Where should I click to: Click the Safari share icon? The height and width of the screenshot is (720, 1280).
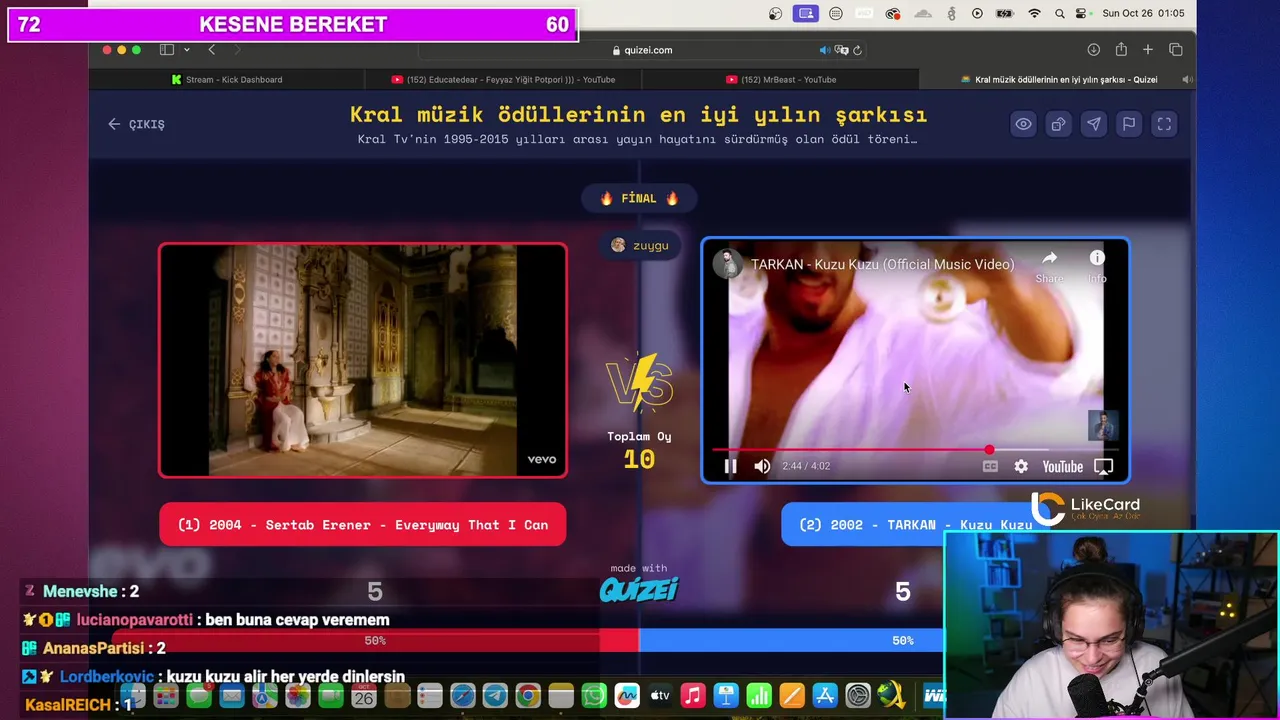tap(1121, 50)
